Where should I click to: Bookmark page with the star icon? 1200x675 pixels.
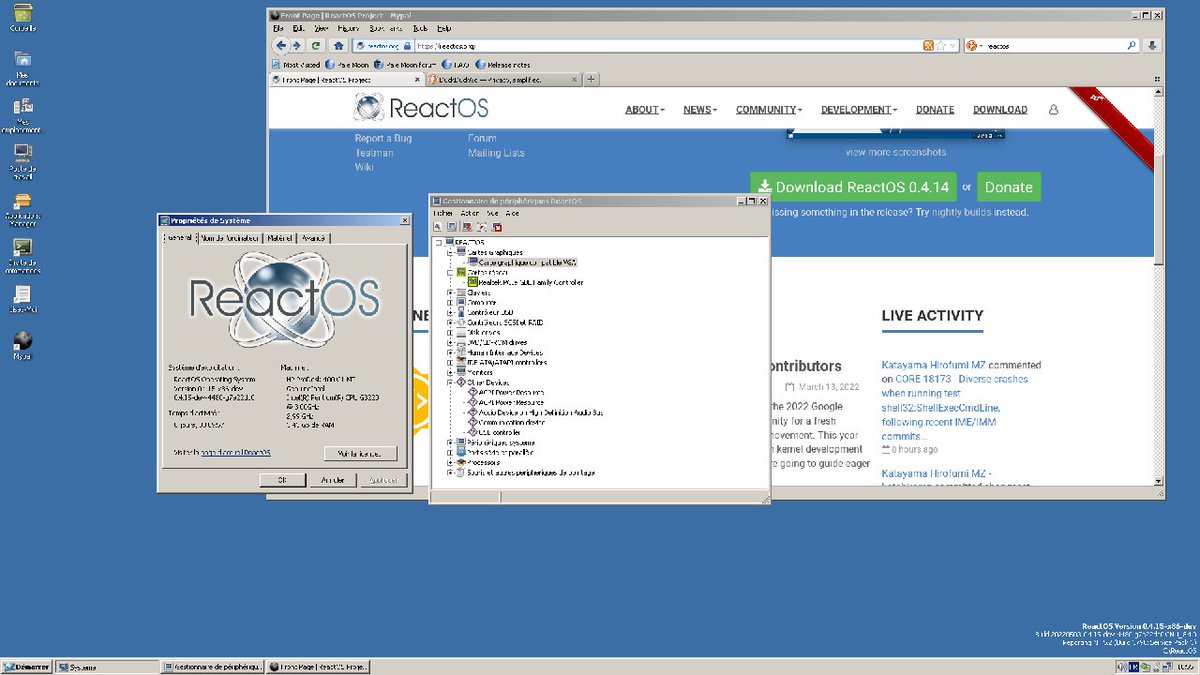942,46
